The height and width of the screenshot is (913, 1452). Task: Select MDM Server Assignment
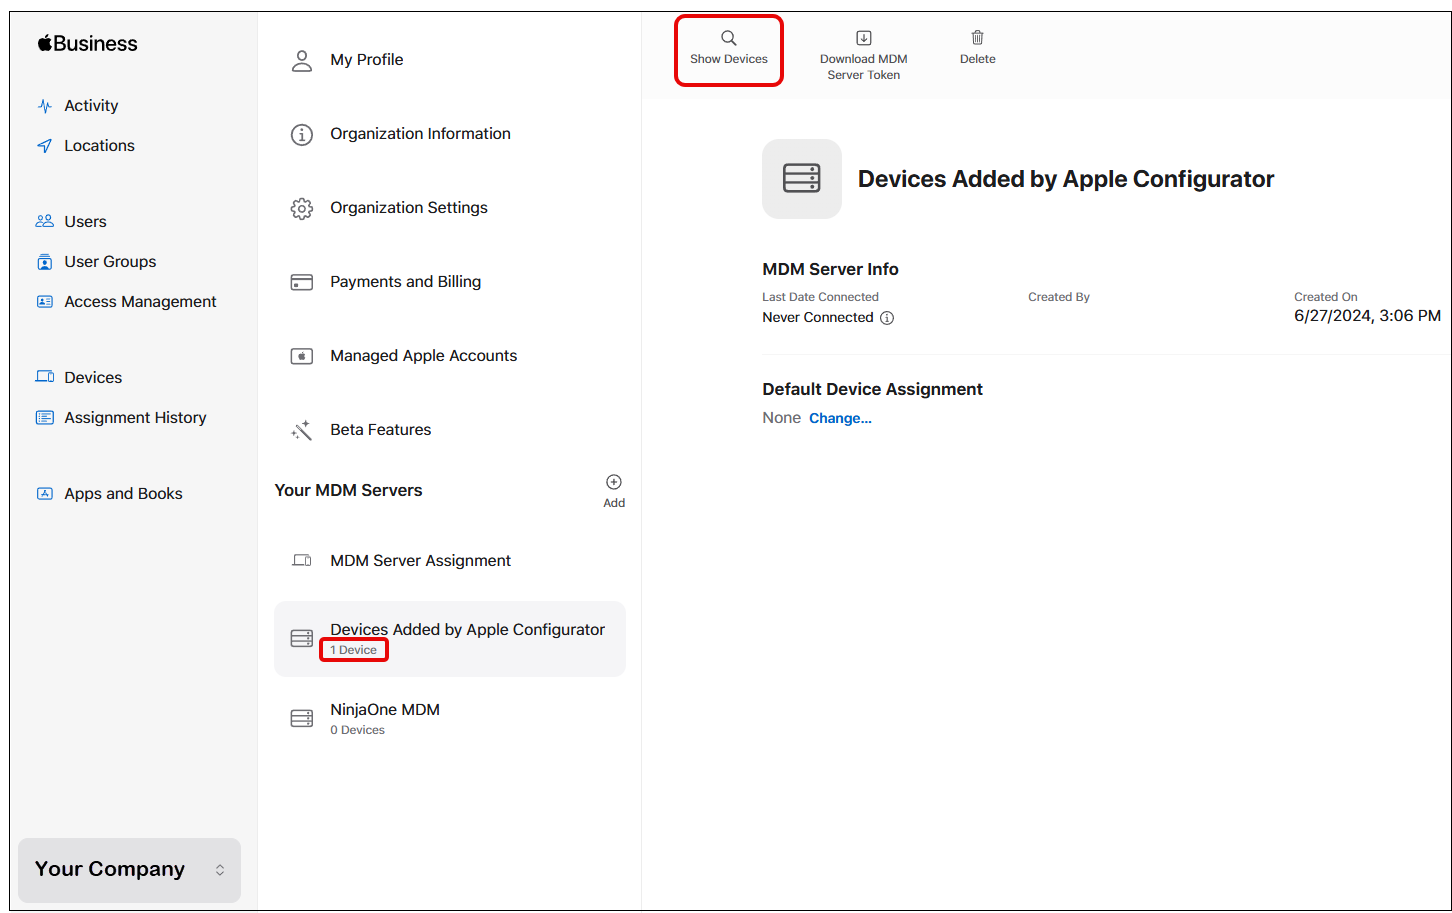[420, 560]
